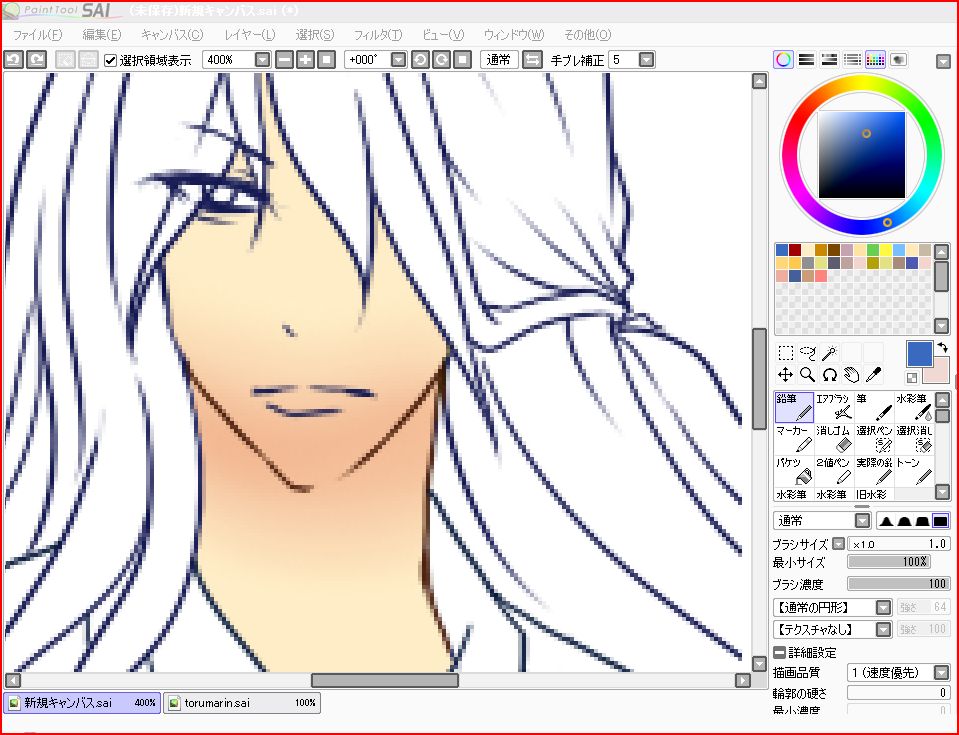Click the canvas horizontal scrollbar thumb
Viewport: 959px width, 735px height.
coord(385,680)
